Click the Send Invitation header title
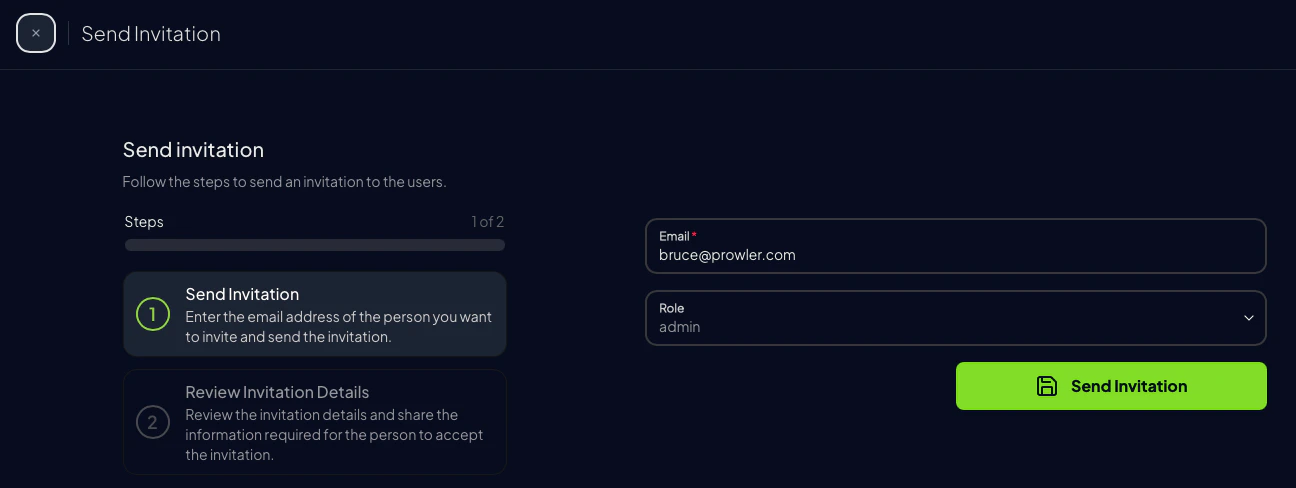 [151, 34]
